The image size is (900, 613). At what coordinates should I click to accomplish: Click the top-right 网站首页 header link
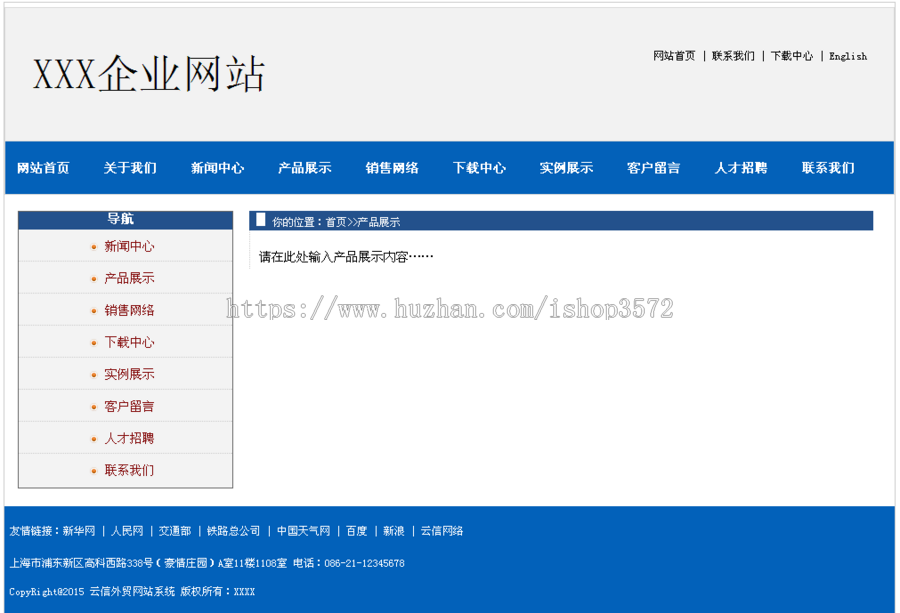coord(674,56)
